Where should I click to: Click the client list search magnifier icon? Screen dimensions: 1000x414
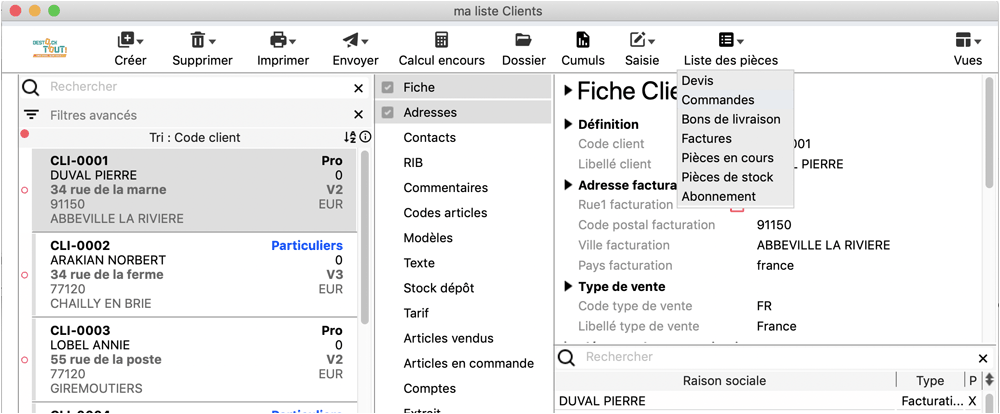coord(31,87)
